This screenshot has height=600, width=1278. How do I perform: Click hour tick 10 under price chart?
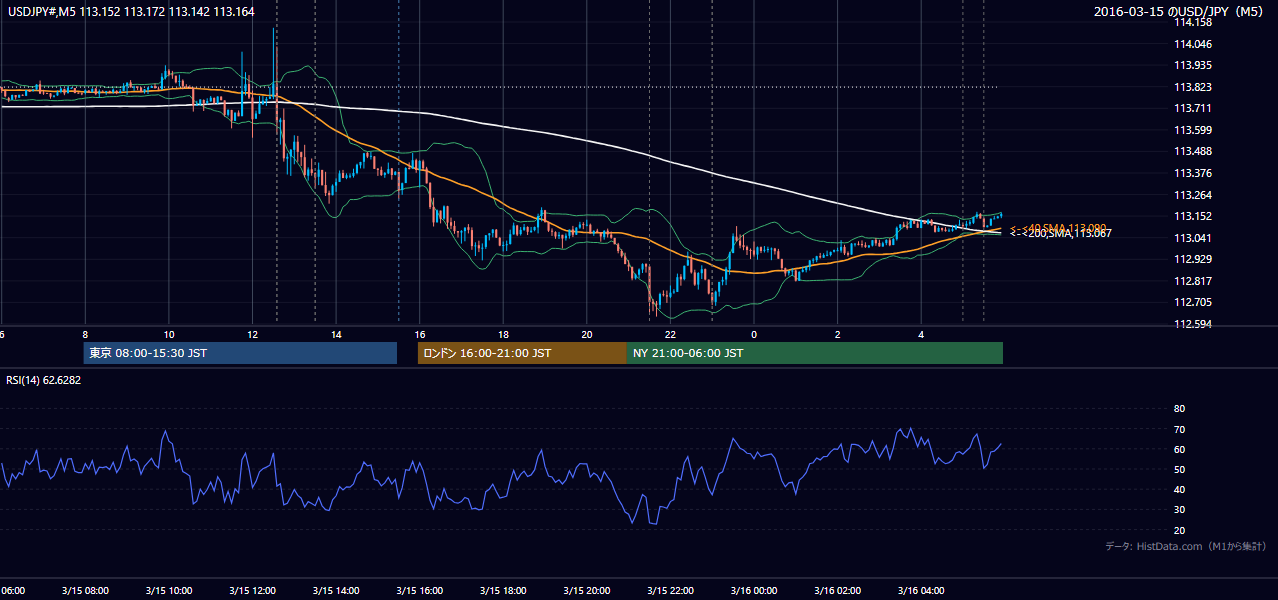click(x=168, y=334)
